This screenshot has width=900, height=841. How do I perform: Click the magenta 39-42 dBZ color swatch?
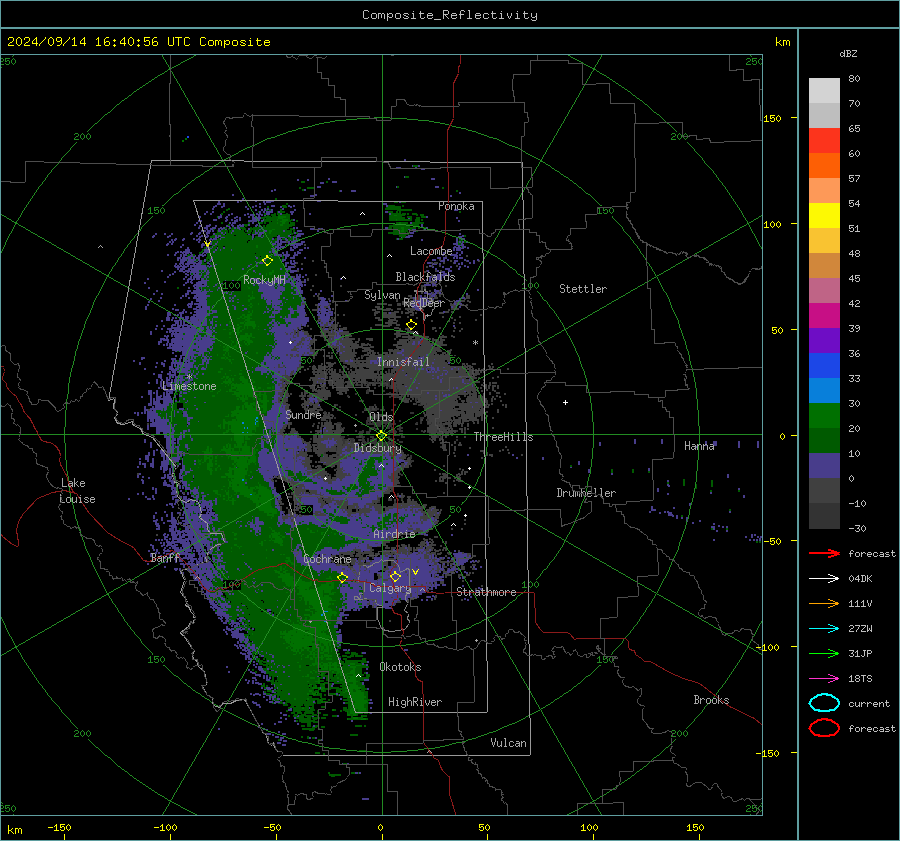pyautogui.click(x=824, y=316)
